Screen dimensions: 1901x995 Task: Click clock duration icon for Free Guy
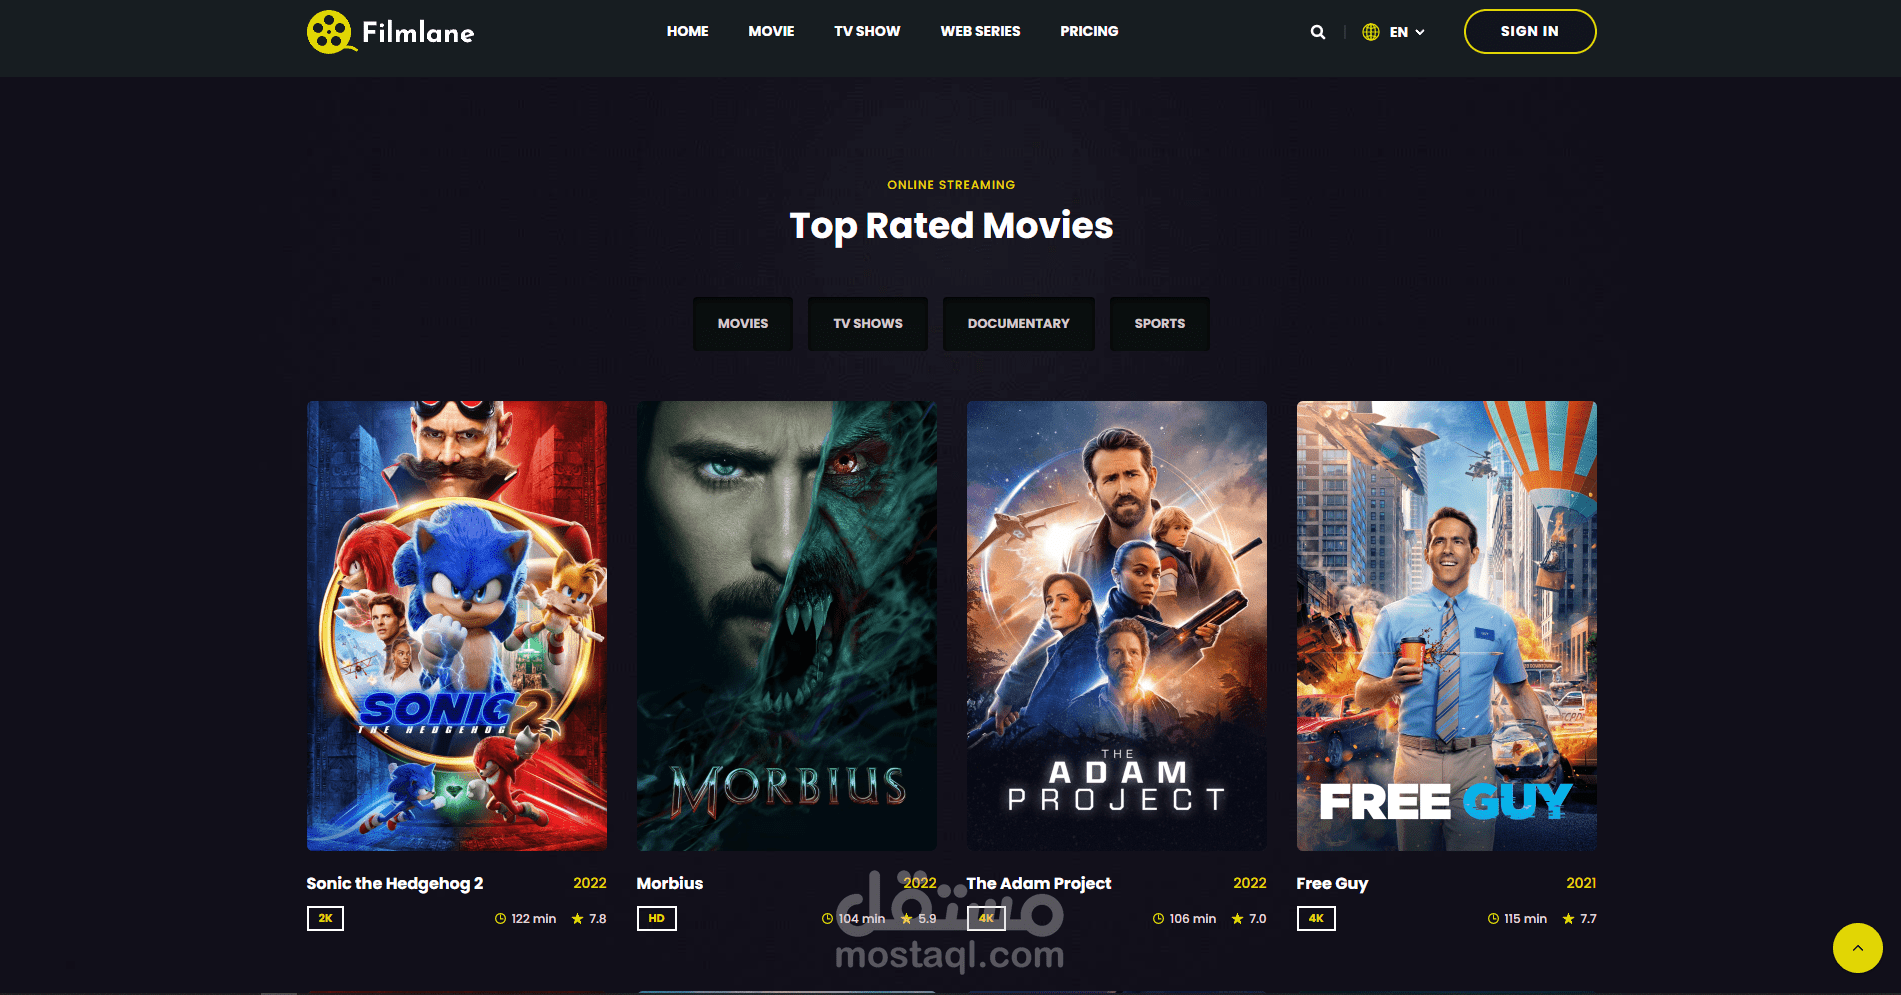1493,918
